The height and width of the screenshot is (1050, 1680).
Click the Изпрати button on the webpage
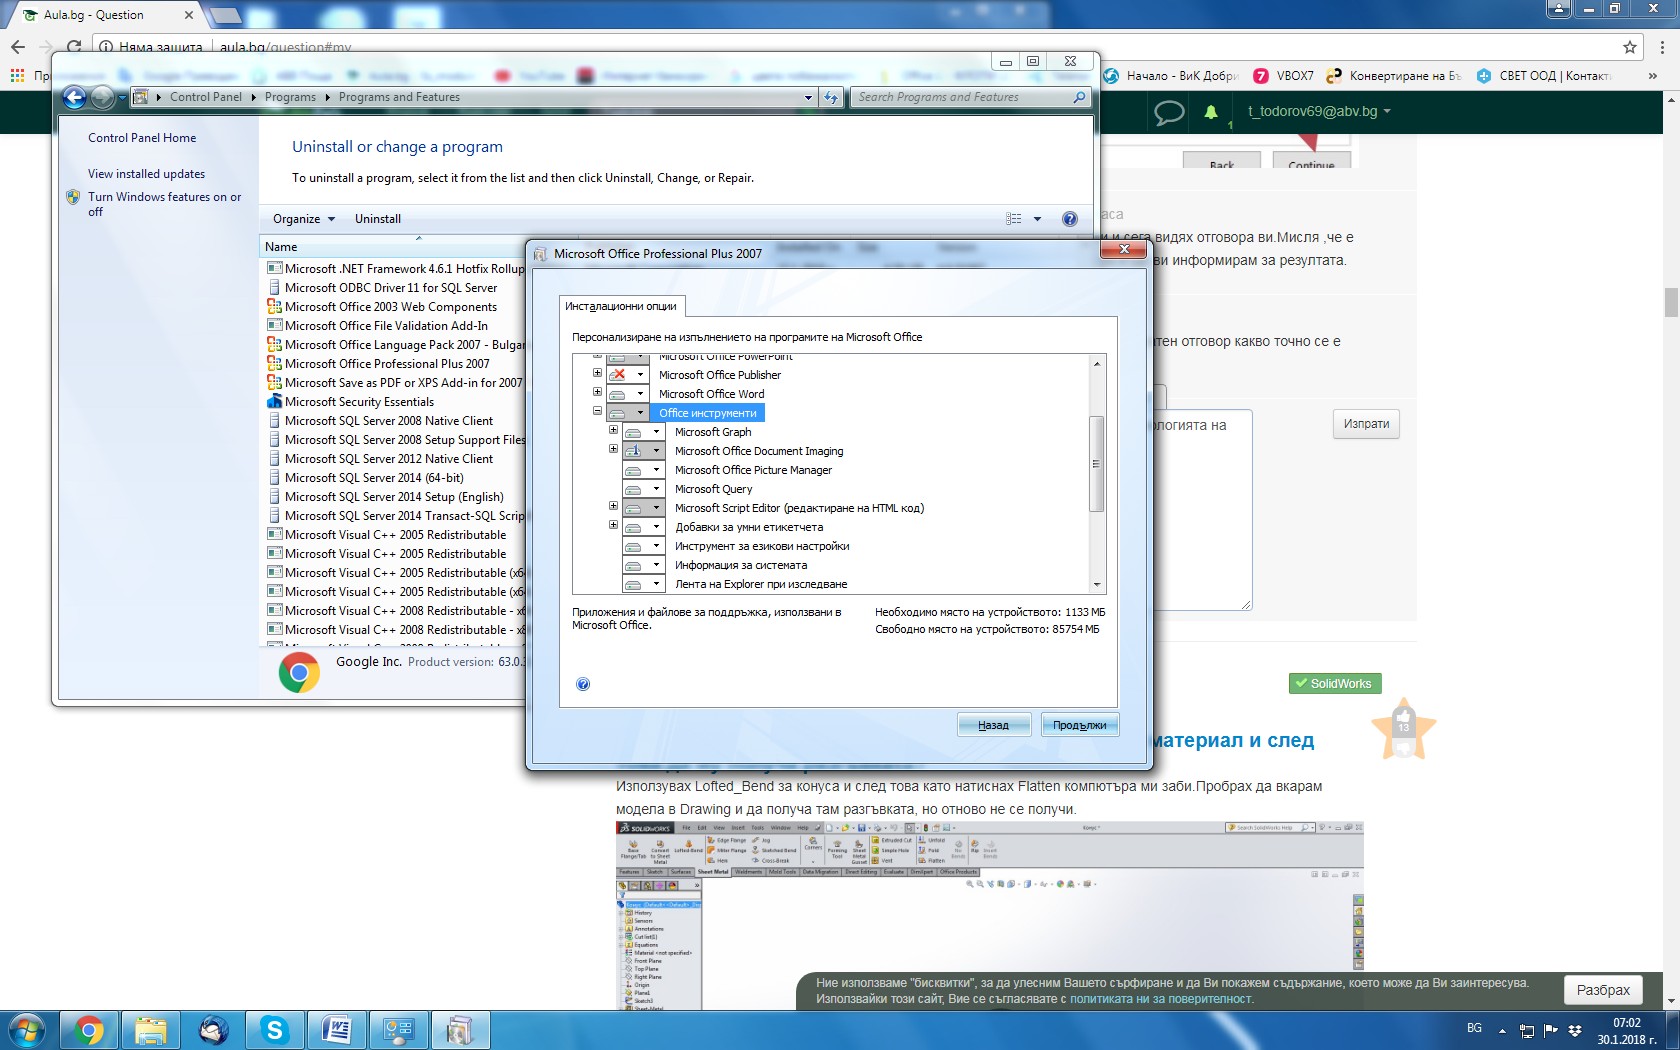1366,424
